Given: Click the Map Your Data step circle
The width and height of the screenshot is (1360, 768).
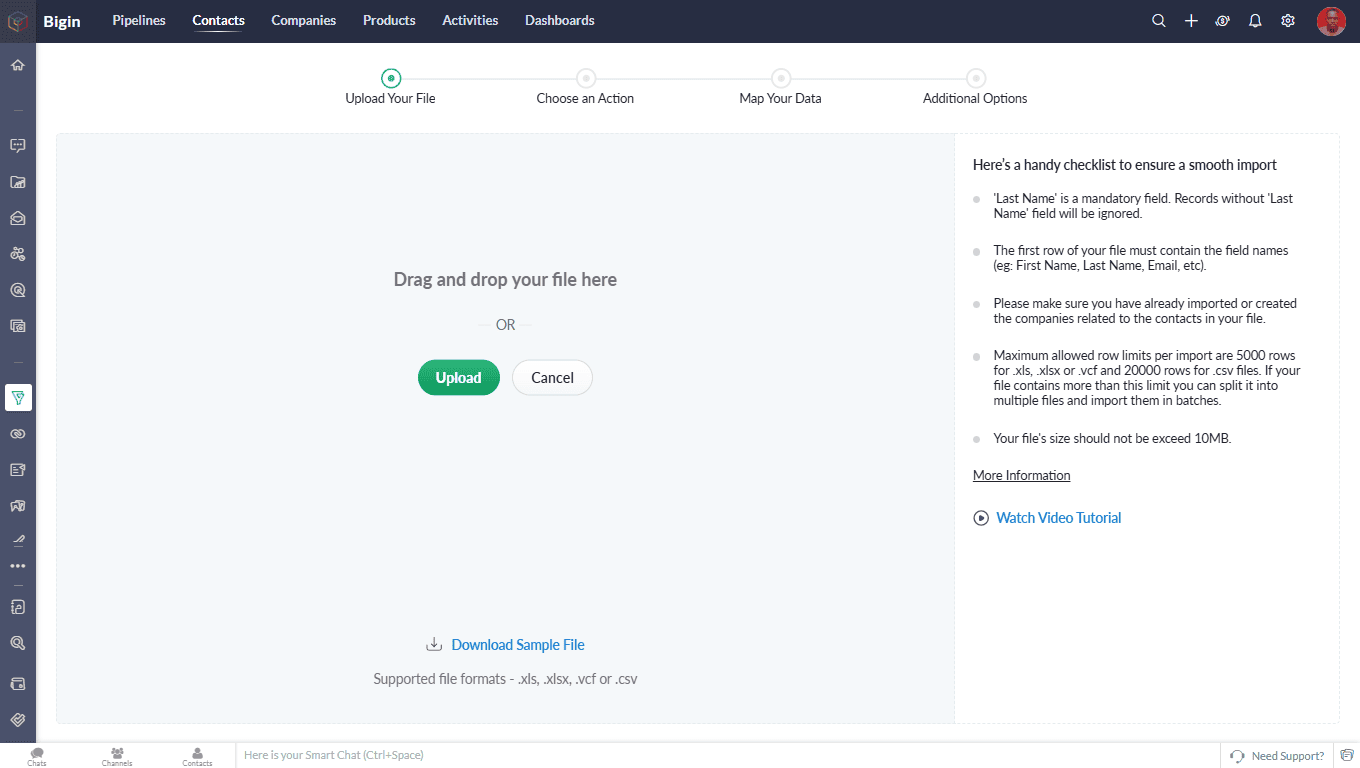Looking at the screenshot, I should 781,78.
